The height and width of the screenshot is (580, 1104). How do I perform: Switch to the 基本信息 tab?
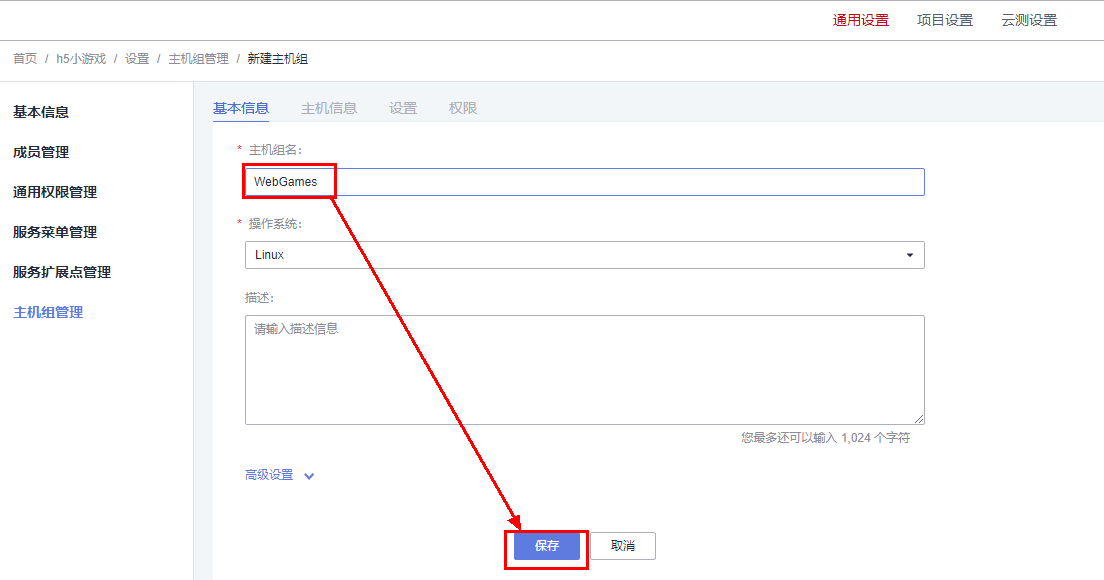click(x=241, y=108)
